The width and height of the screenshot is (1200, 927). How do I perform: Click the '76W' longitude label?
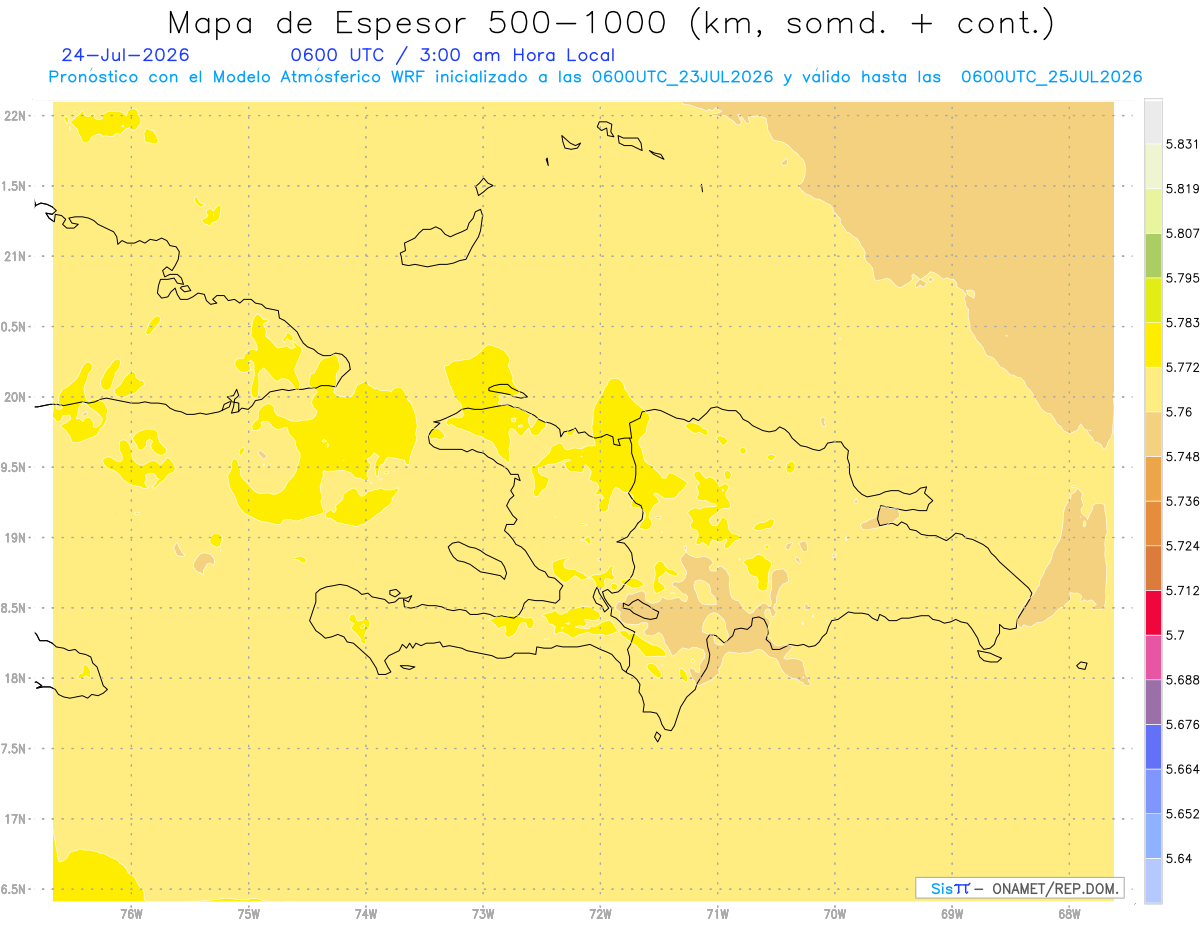(x=132, y=913)
